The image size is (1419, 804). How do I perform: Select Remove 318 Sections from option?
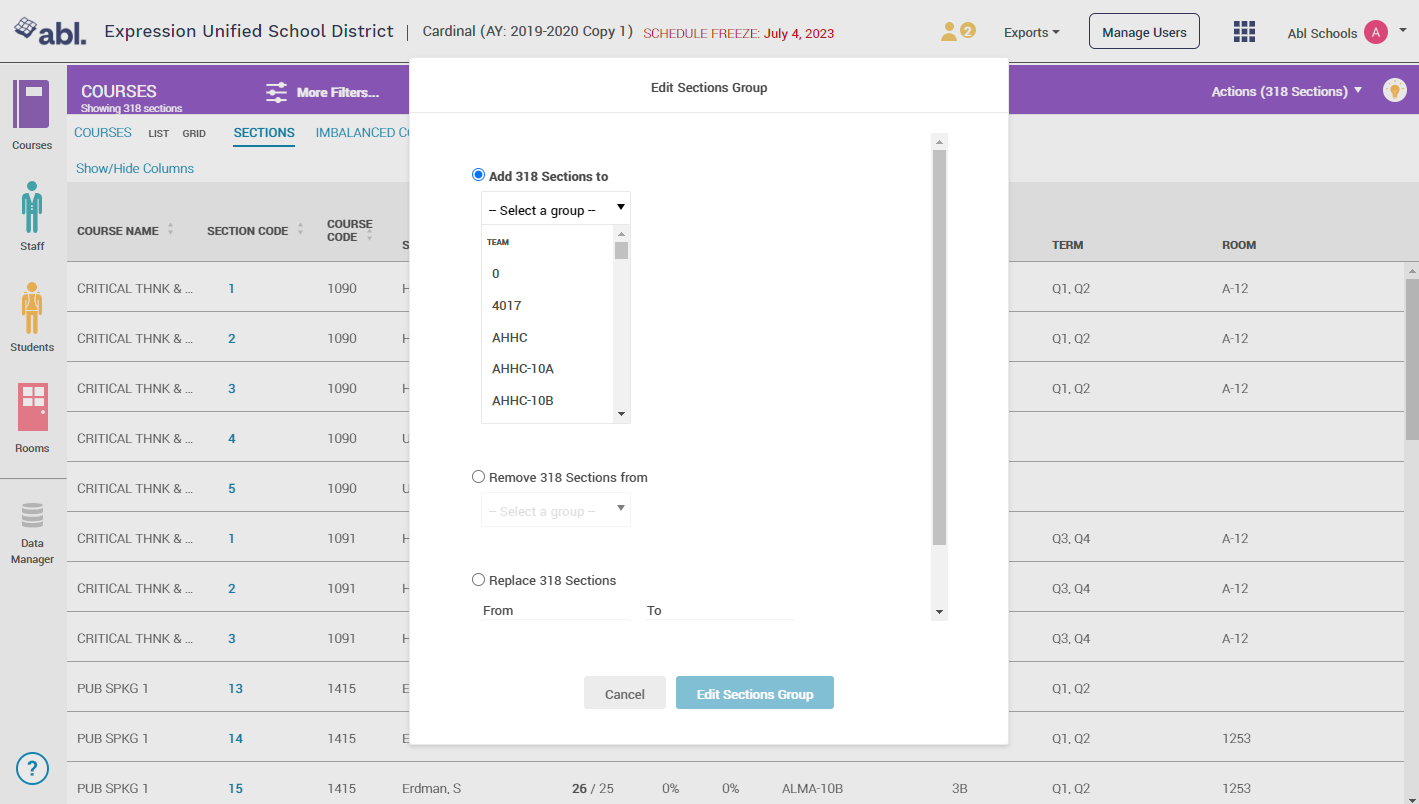coord(478,477)
